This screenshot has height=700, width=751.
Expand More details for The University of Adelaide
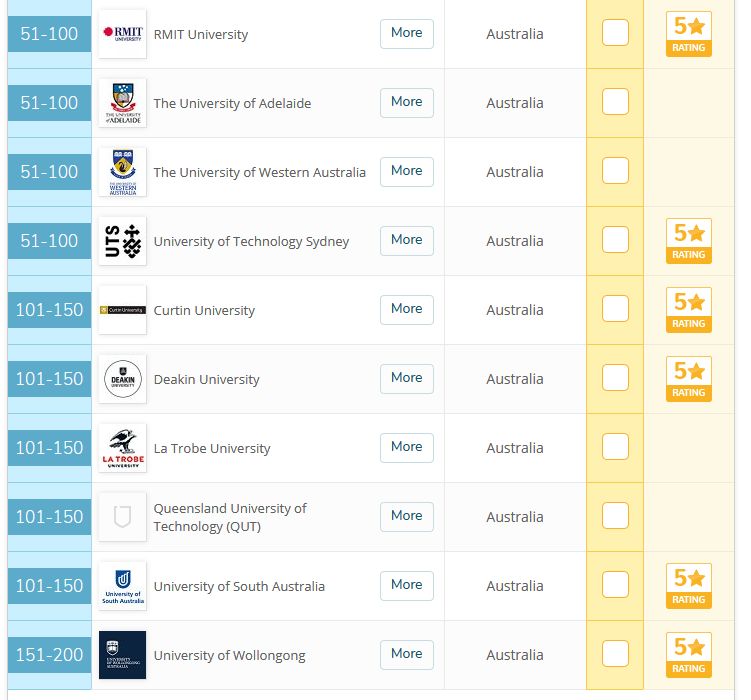tap(407, 102)
